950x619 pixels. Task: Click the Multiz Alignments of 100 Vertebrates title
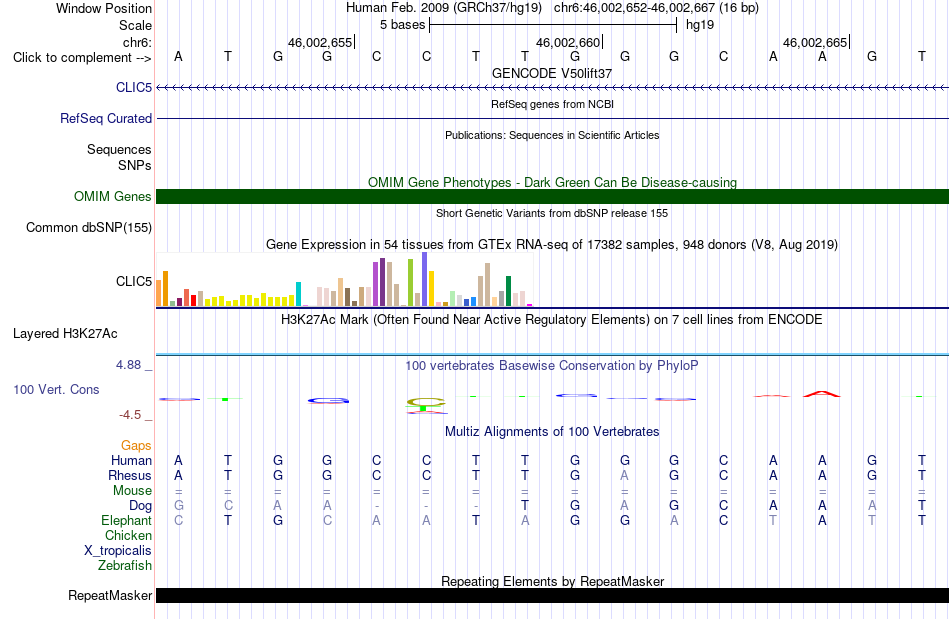point(552,431)
